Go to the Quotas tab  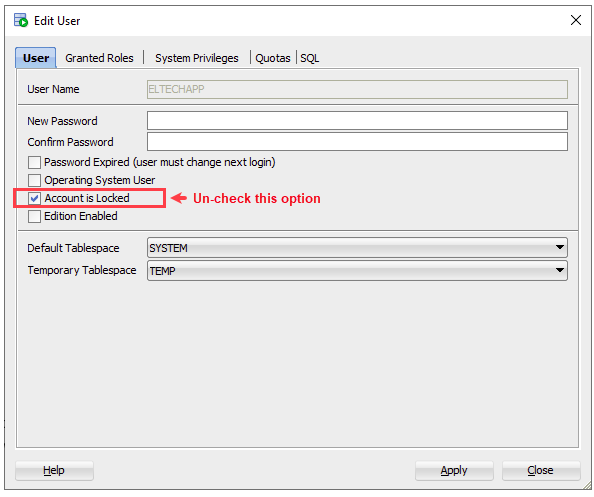[273, 58]
